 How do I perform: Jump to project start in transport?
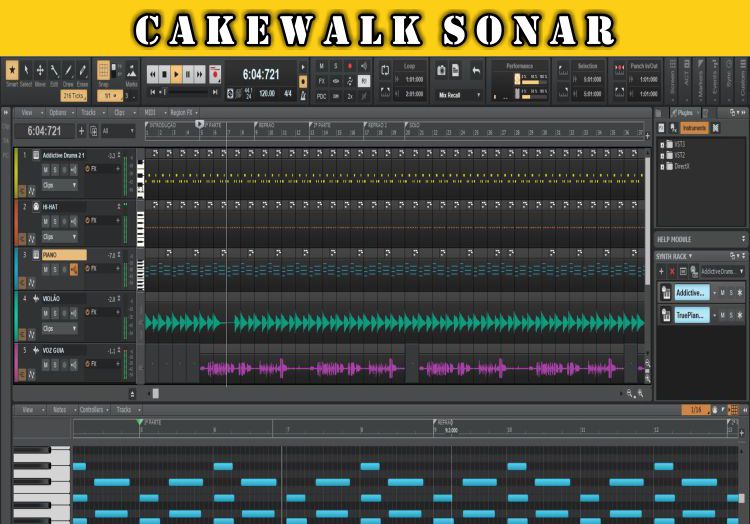point(153,92)
